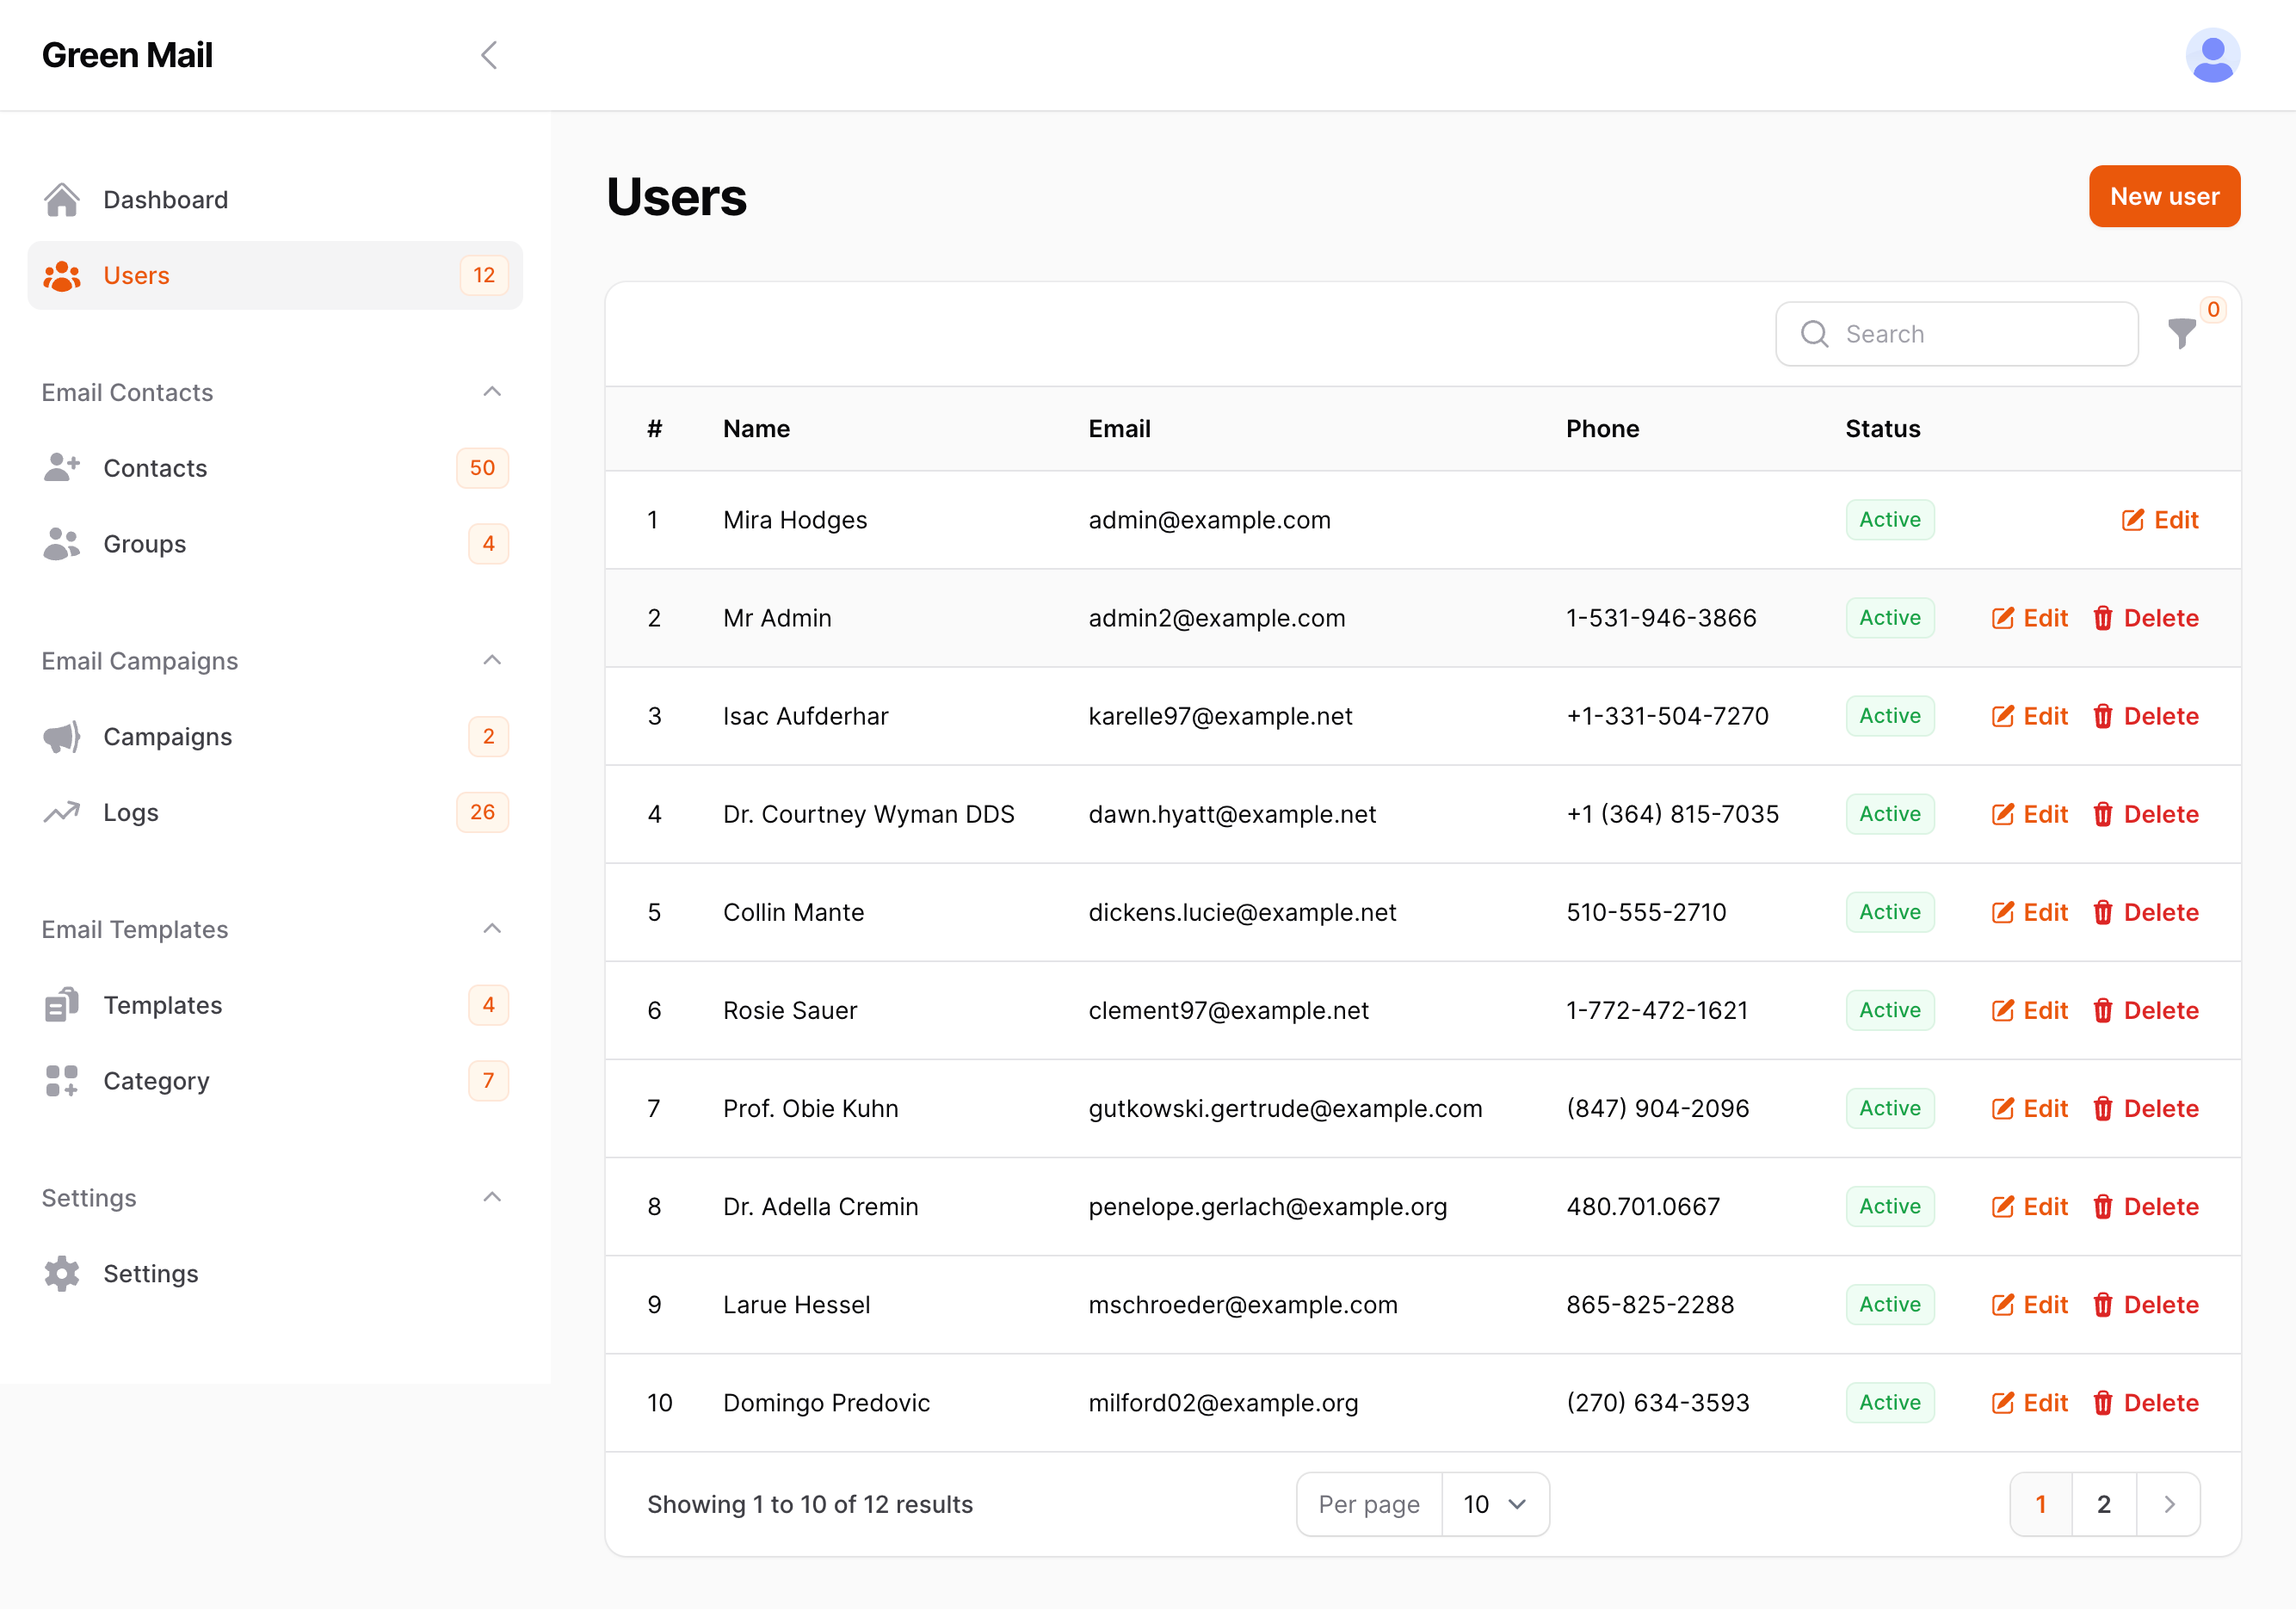The height and width of the screenshot is (1611, 2296).
Task: Click the Logs chart icon
Action: (62, 812)
